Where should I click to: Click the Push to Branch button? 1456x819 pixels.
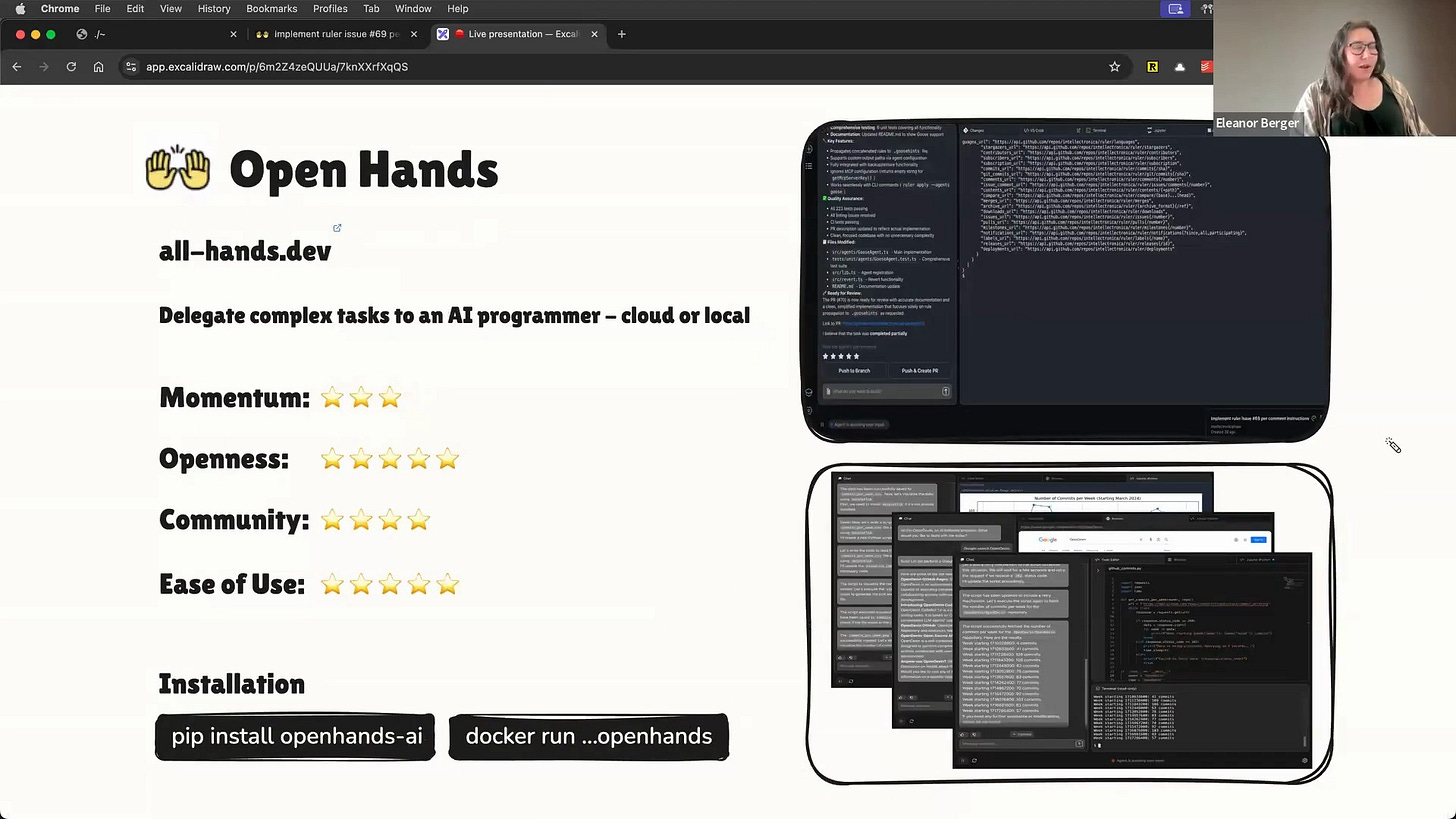tap(854, 370)
